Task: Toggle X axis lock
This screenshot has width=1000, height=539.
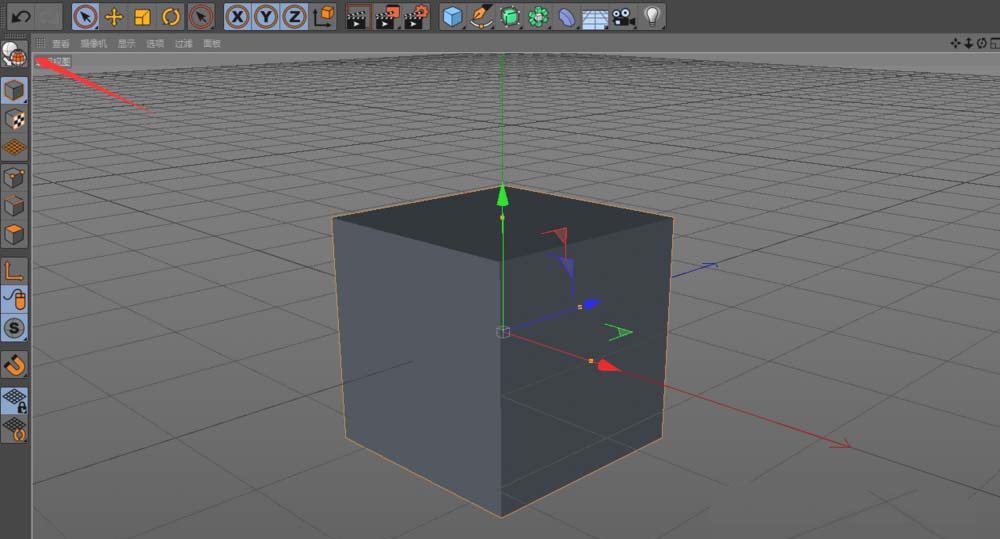Action: coord(237,16)
